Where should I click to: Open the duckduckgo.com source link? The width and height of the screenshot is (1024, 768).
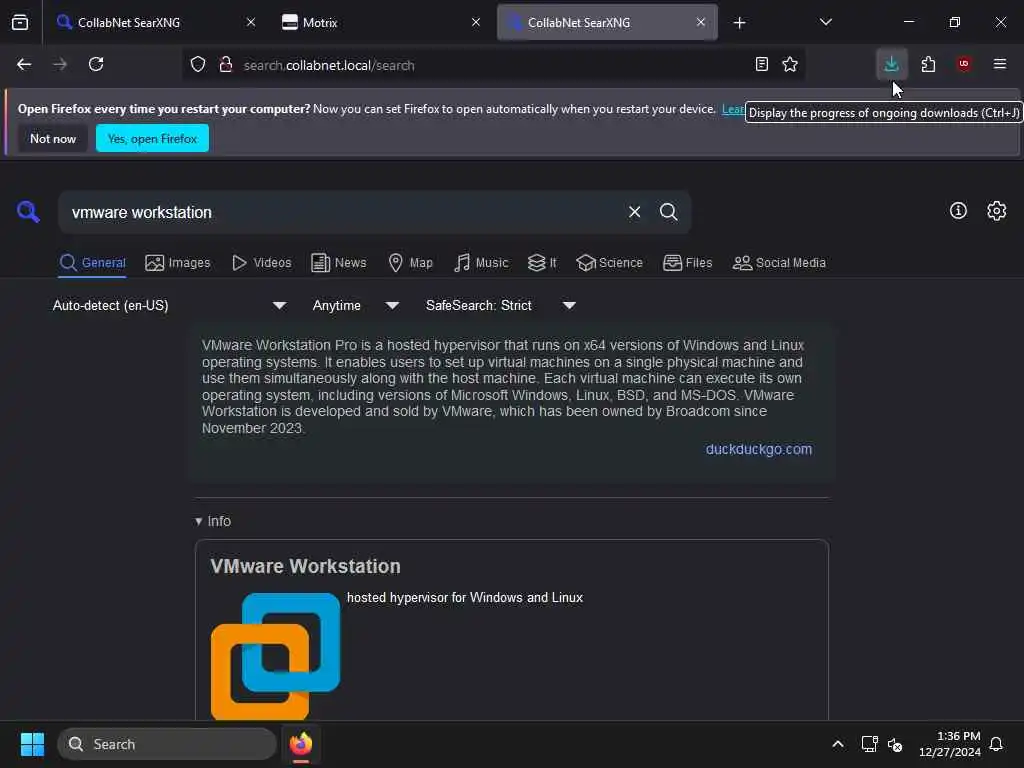point(759,449)
